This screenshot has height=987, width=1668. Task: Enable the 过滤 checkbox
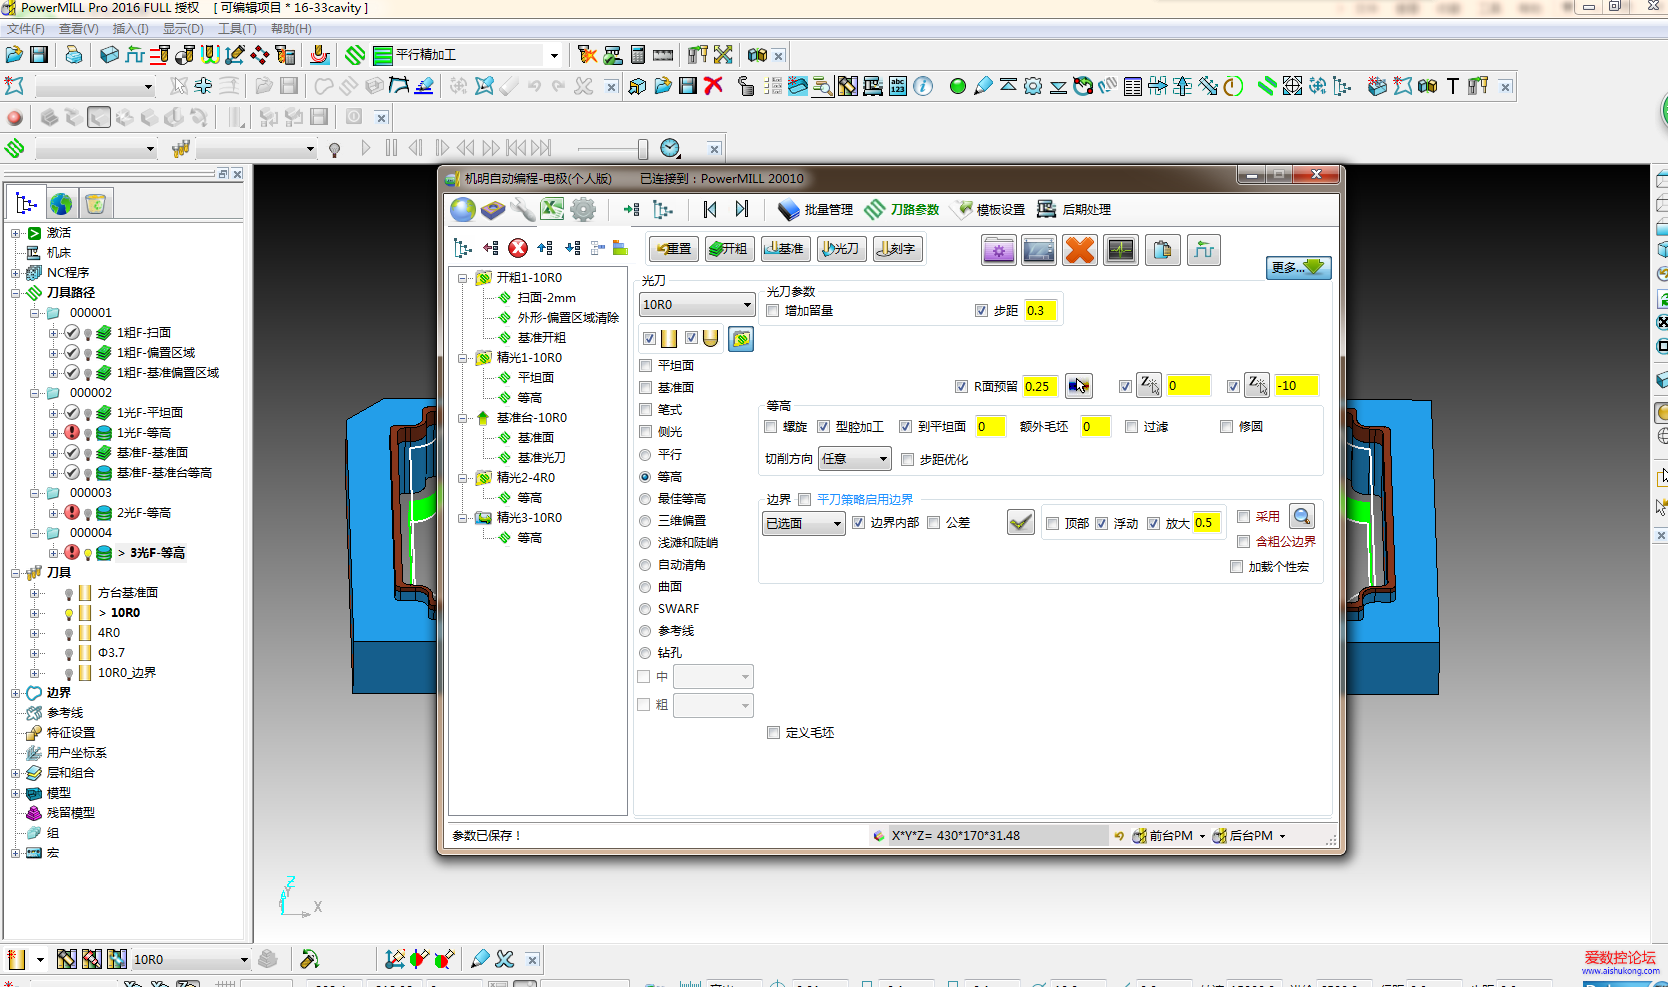(x=1131, y=427)
